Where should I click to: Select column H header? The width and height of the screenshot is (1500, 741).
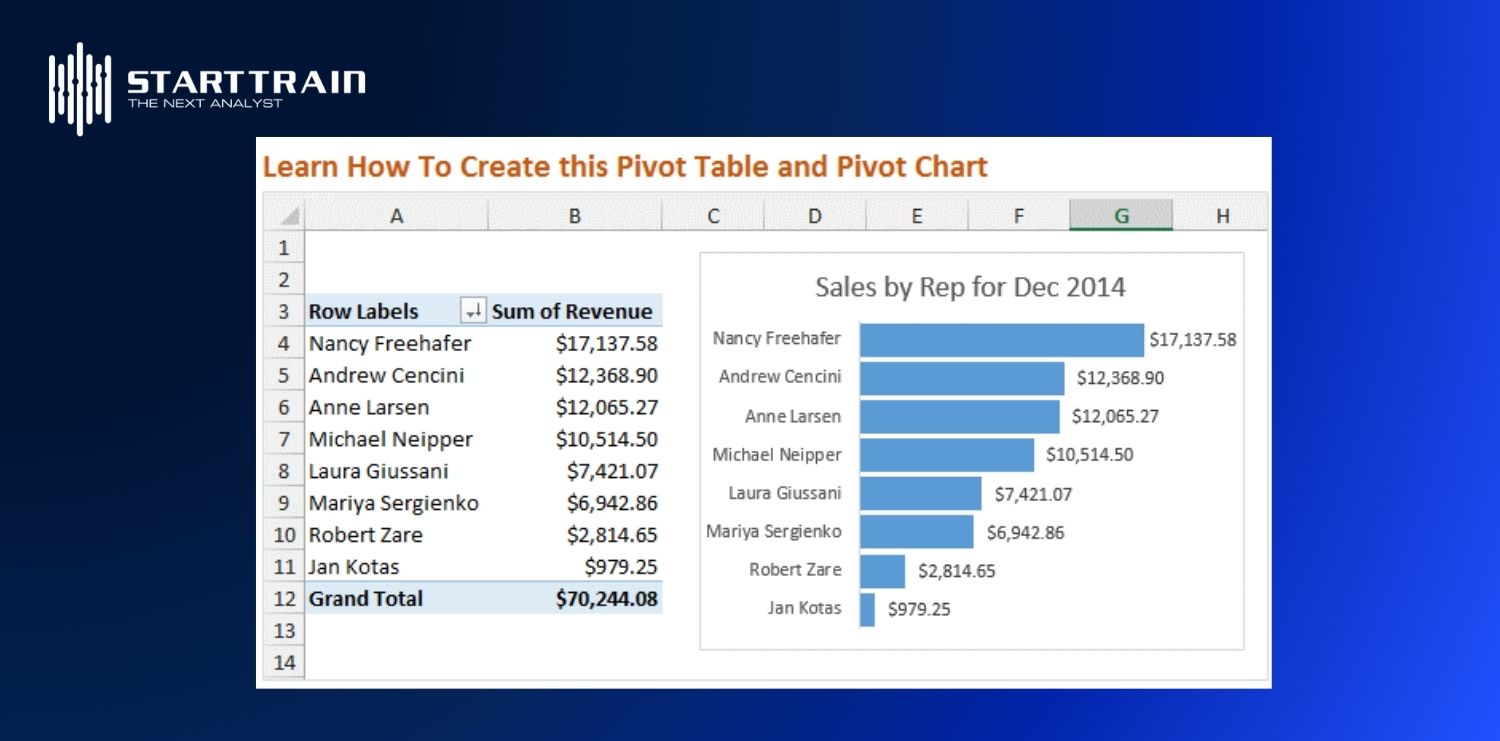(x=1222, y=216)
